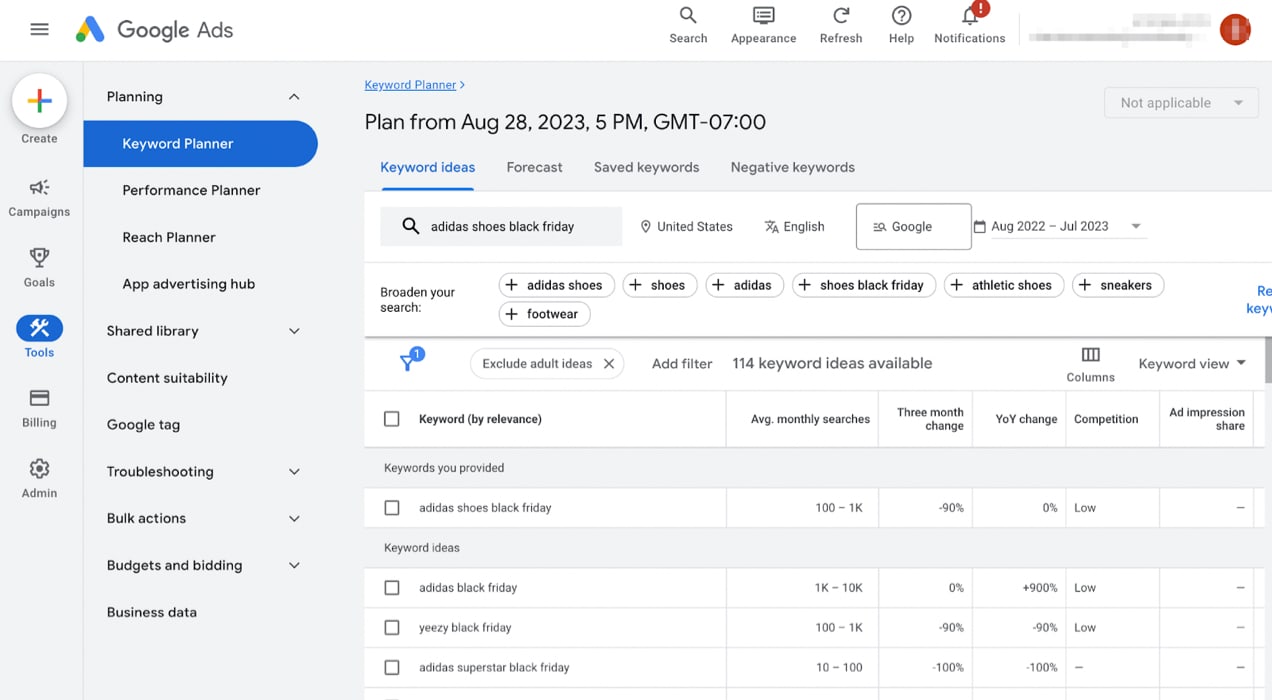Open the Keyword view dropdown

[1192, 364]
